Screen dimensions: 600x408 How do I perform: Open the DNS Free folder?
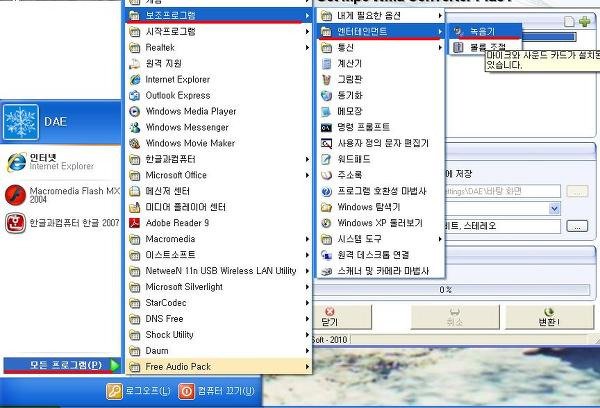219,319
